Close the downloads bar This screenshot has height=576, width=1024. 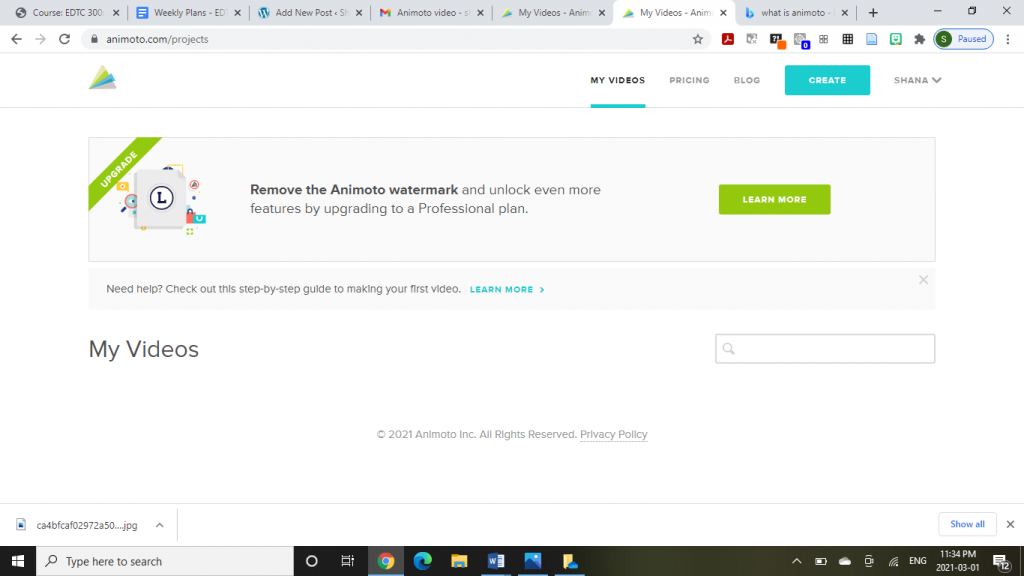click(x=1010, y=524)
